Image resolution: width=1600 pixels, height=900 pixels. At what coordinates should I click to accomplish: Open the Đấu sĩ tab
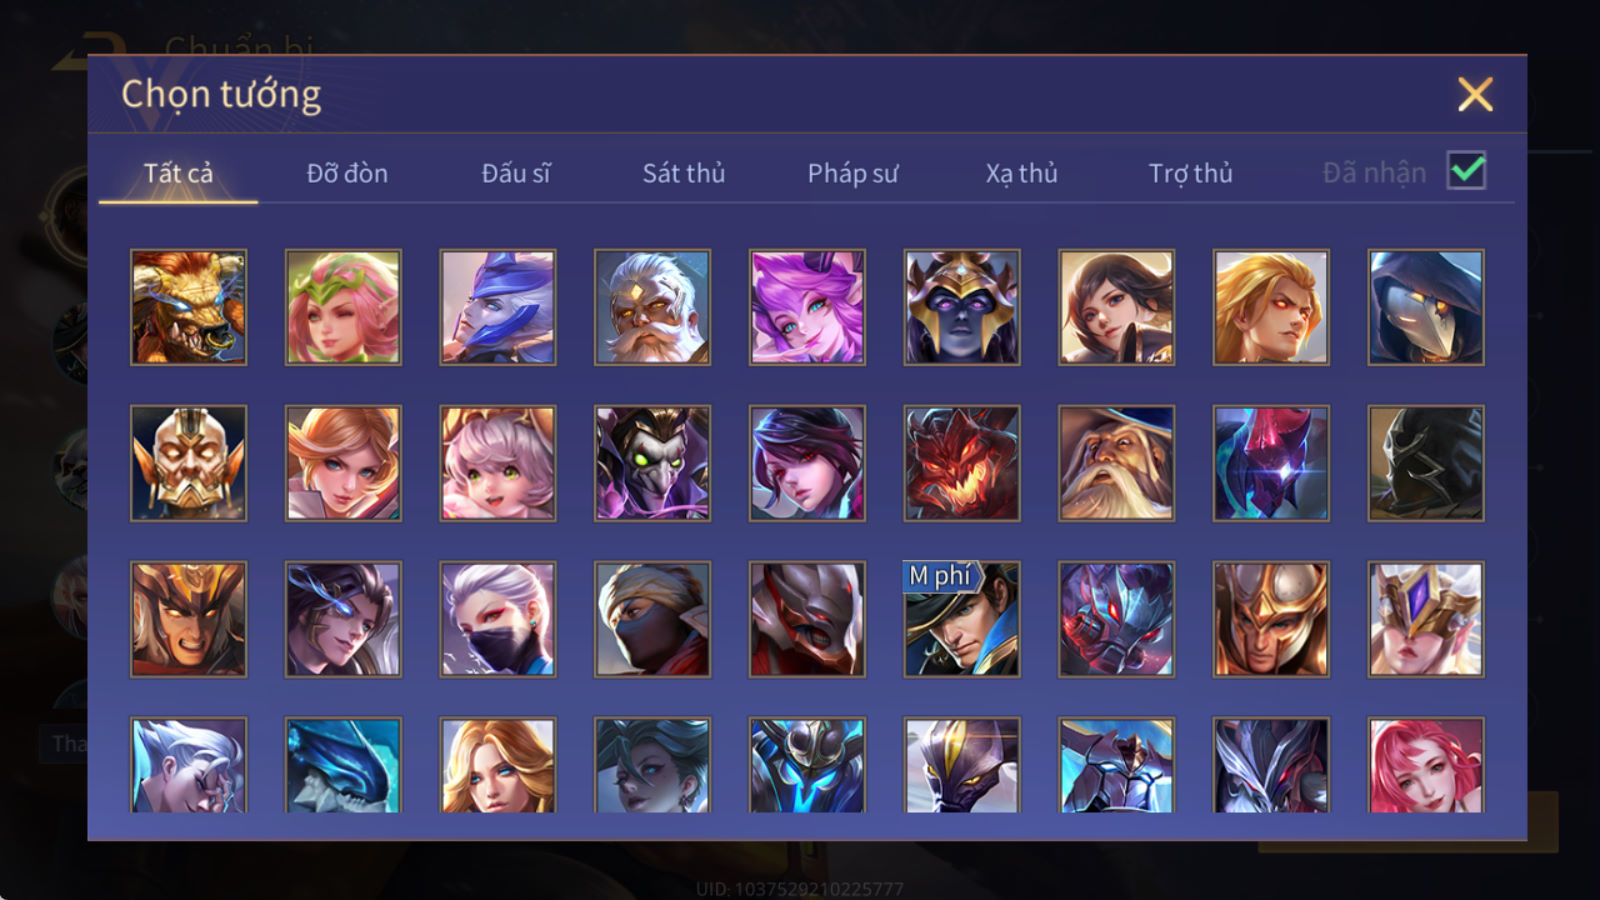coord(515,173)
